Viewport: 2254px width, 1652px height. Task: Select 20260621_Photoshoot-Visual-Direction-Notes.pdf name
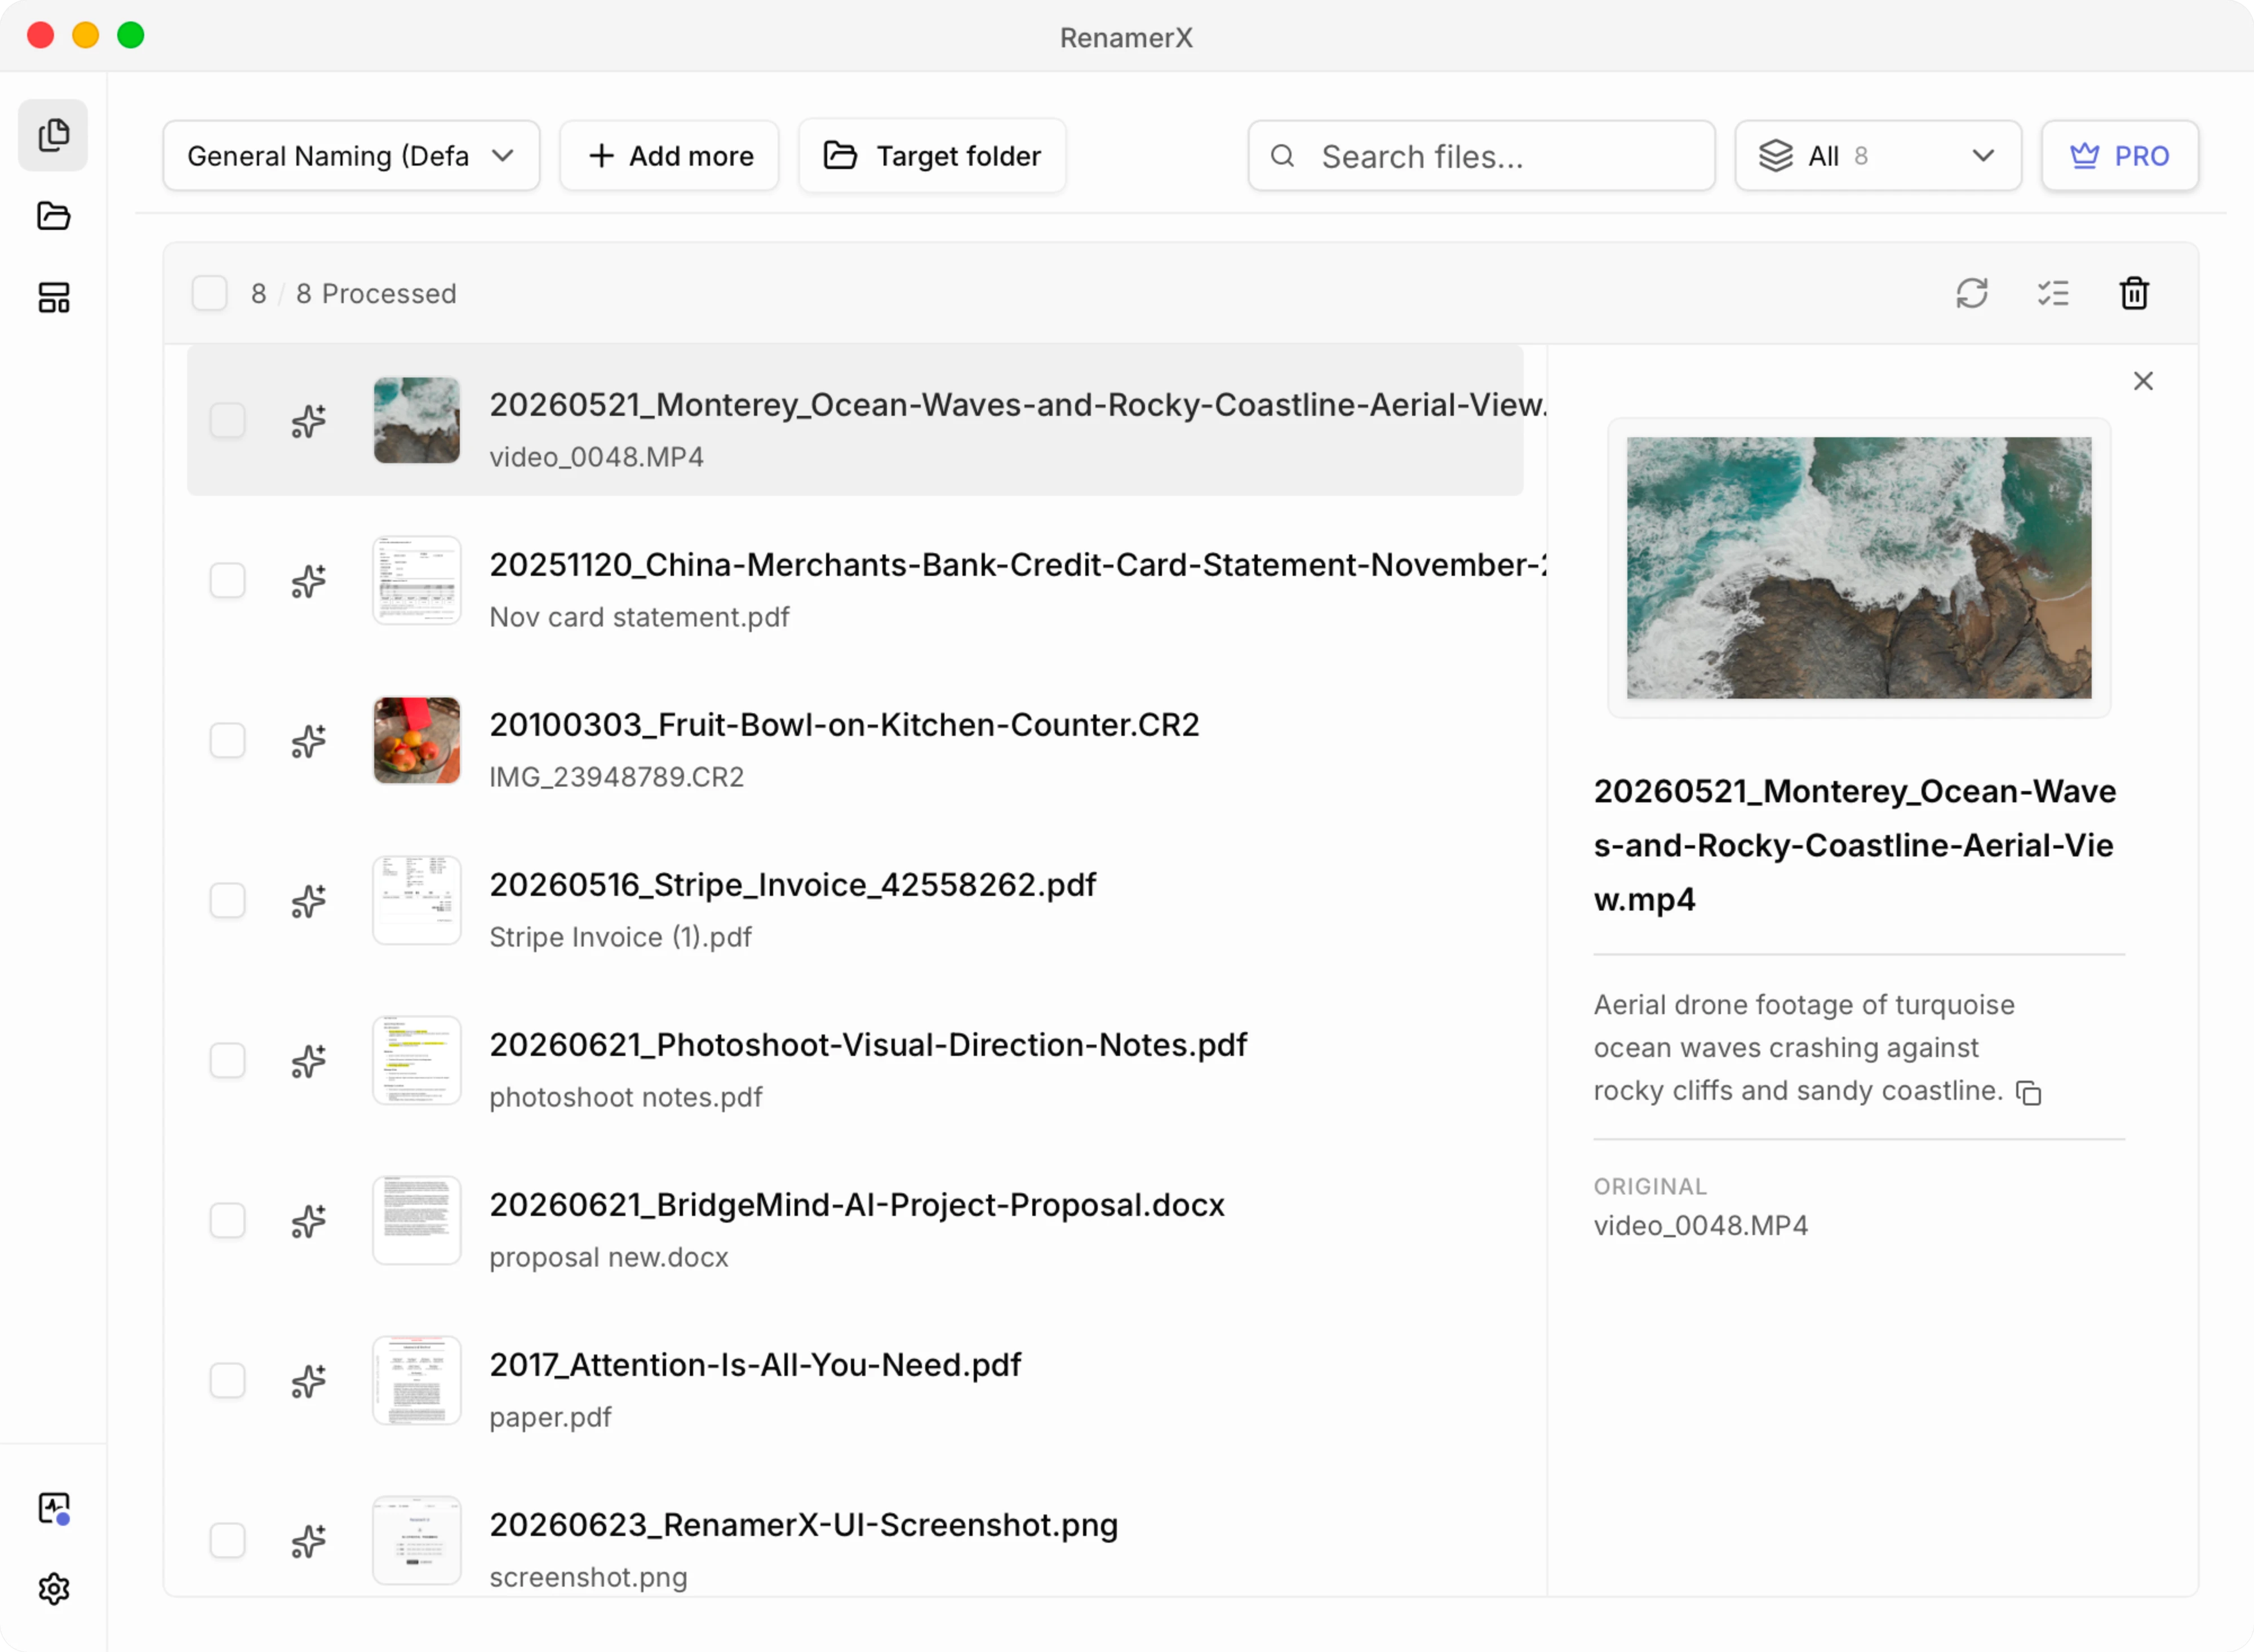(x=868, y=1045)
